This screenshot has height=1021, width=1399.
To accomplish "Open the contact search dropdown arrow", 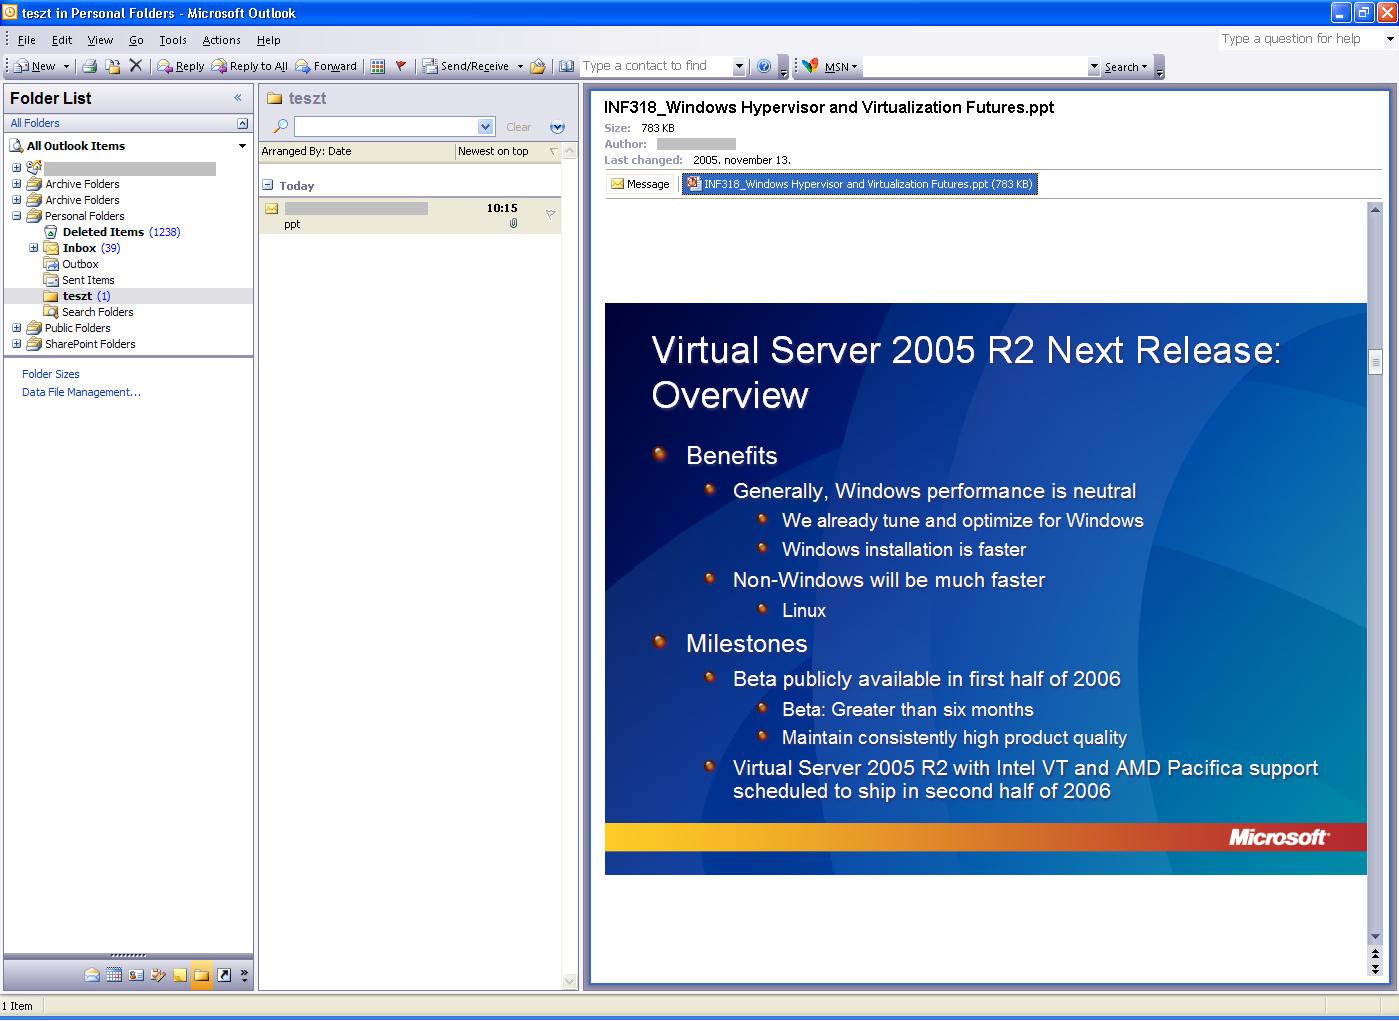I will (x=739, y=66).
